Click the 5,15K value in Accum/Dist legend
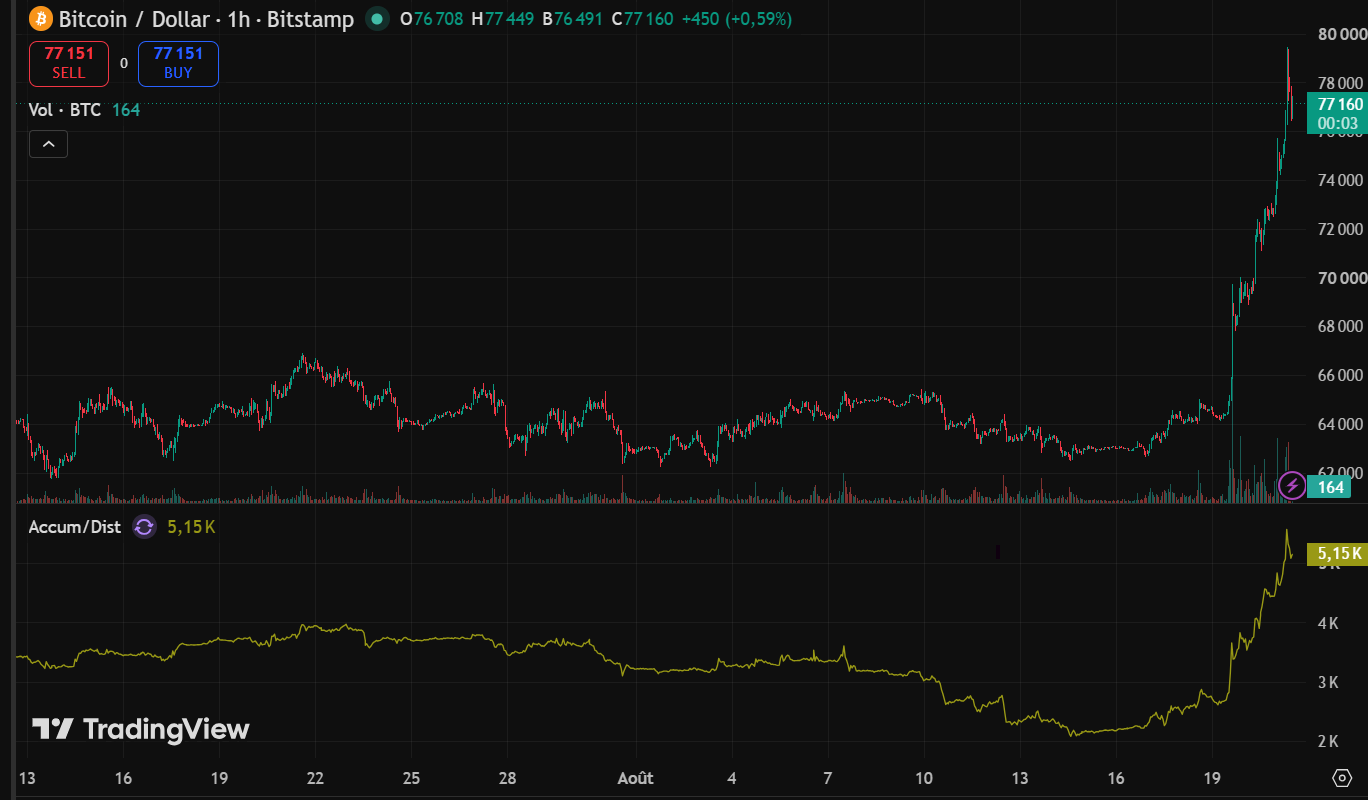 point(190,527)
